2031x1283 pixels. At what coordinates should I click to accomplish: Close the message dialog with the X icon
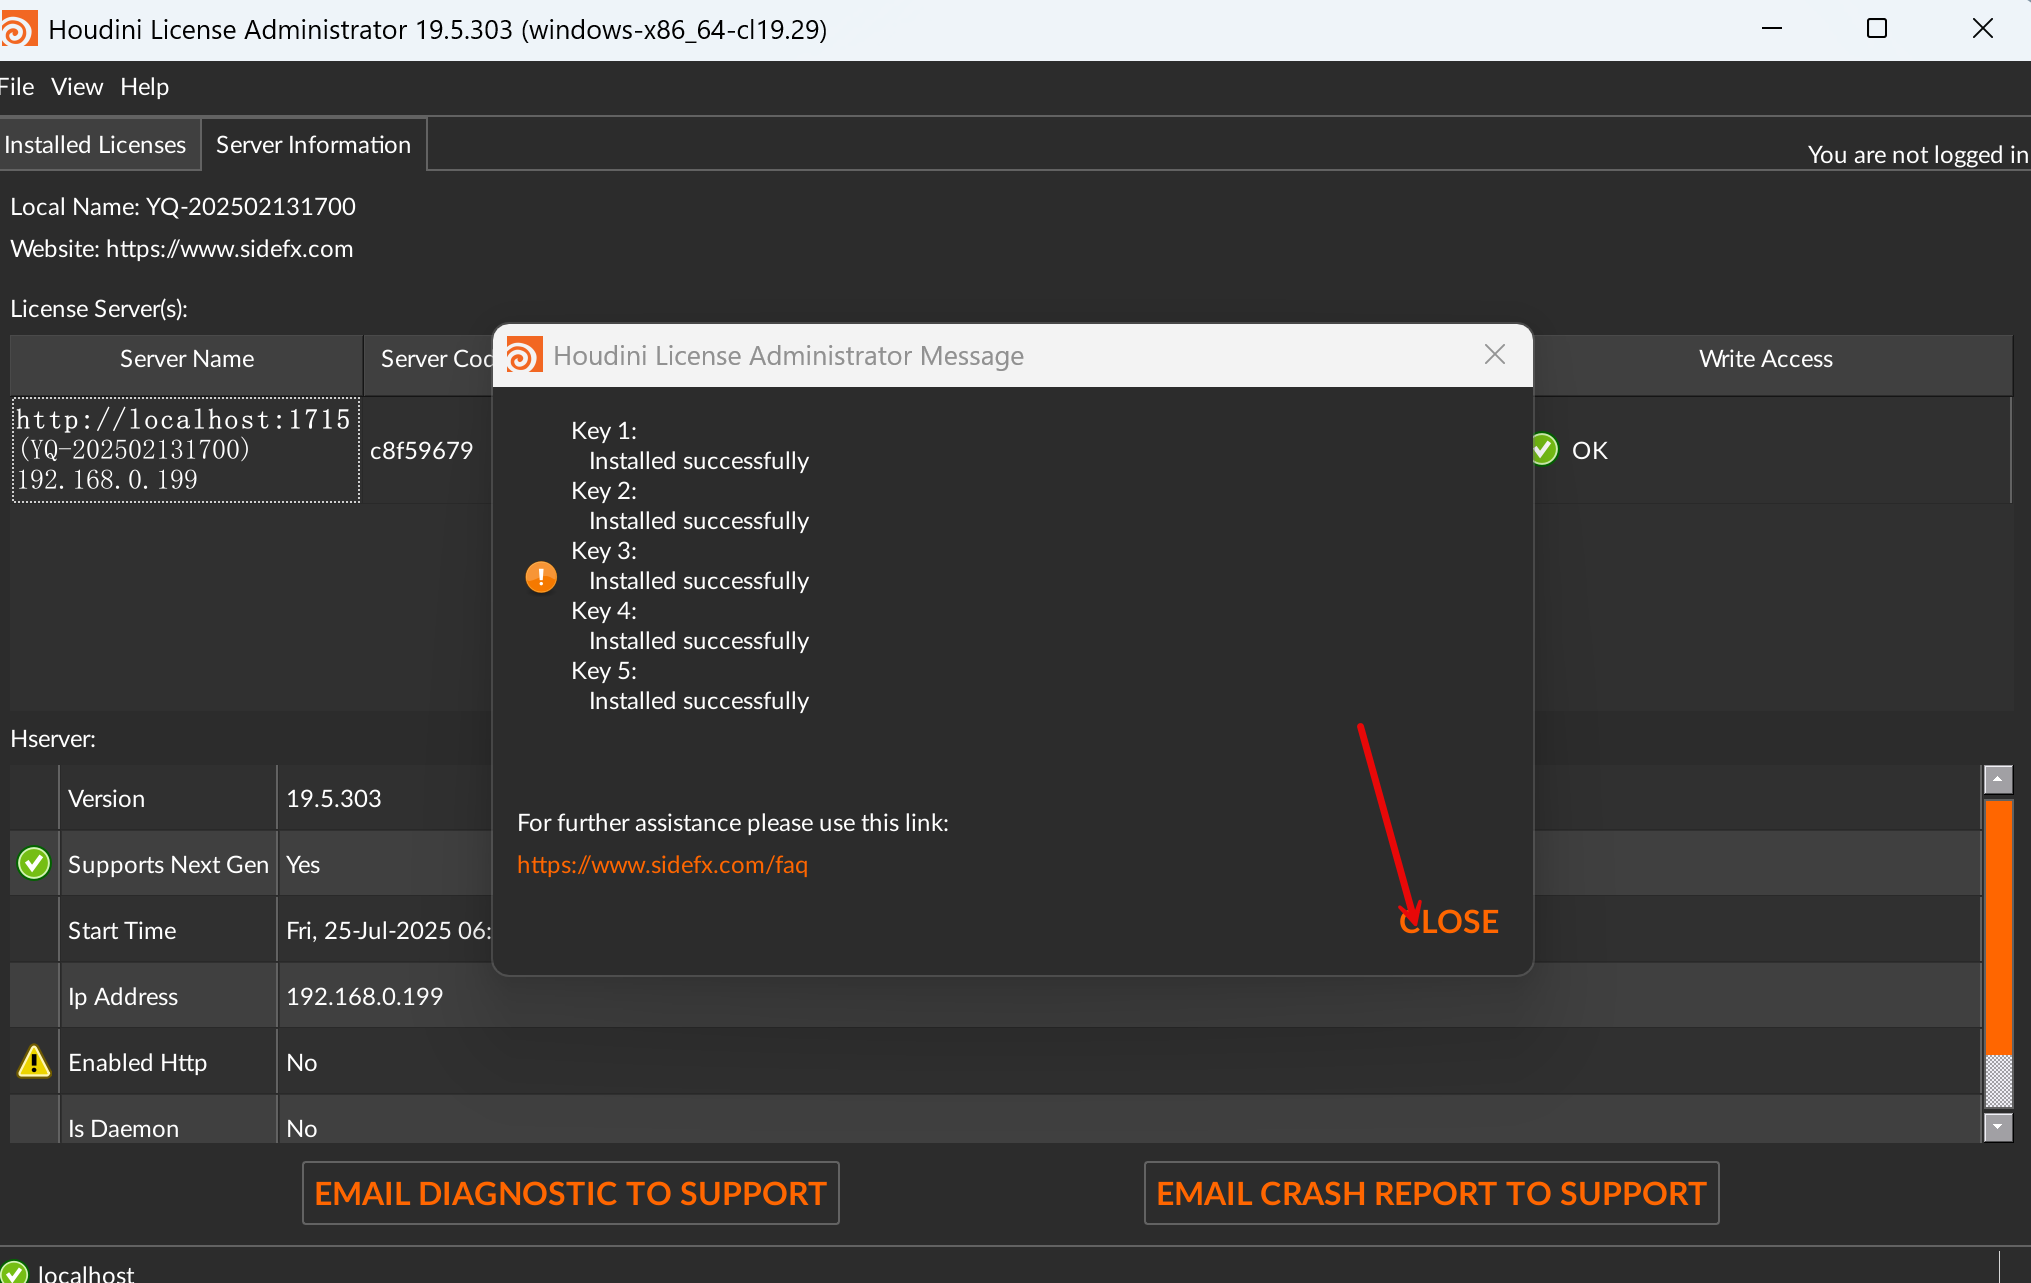point(1494,355)
